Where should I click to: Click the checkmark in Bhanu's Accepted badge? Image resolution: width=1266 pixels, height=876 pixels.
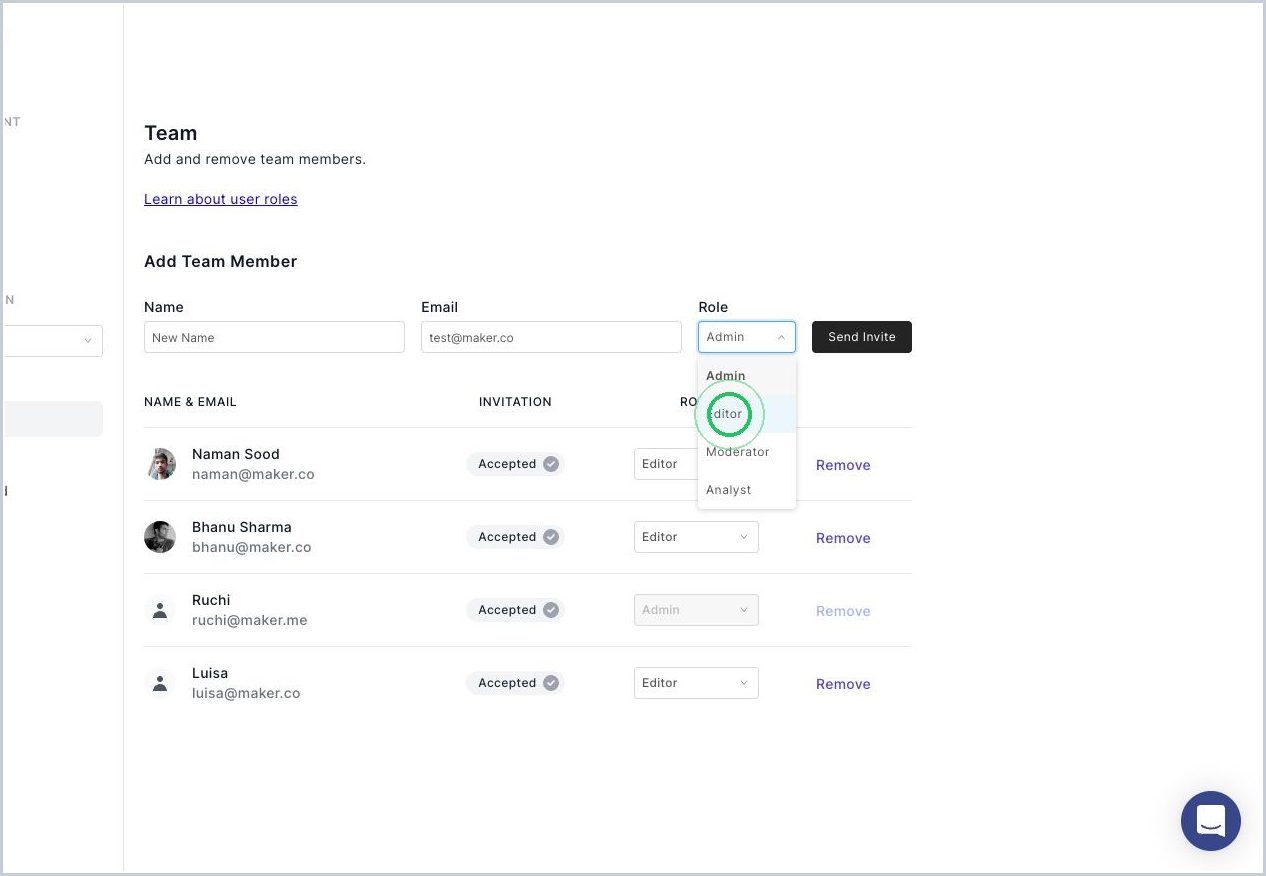click(551, 537)
